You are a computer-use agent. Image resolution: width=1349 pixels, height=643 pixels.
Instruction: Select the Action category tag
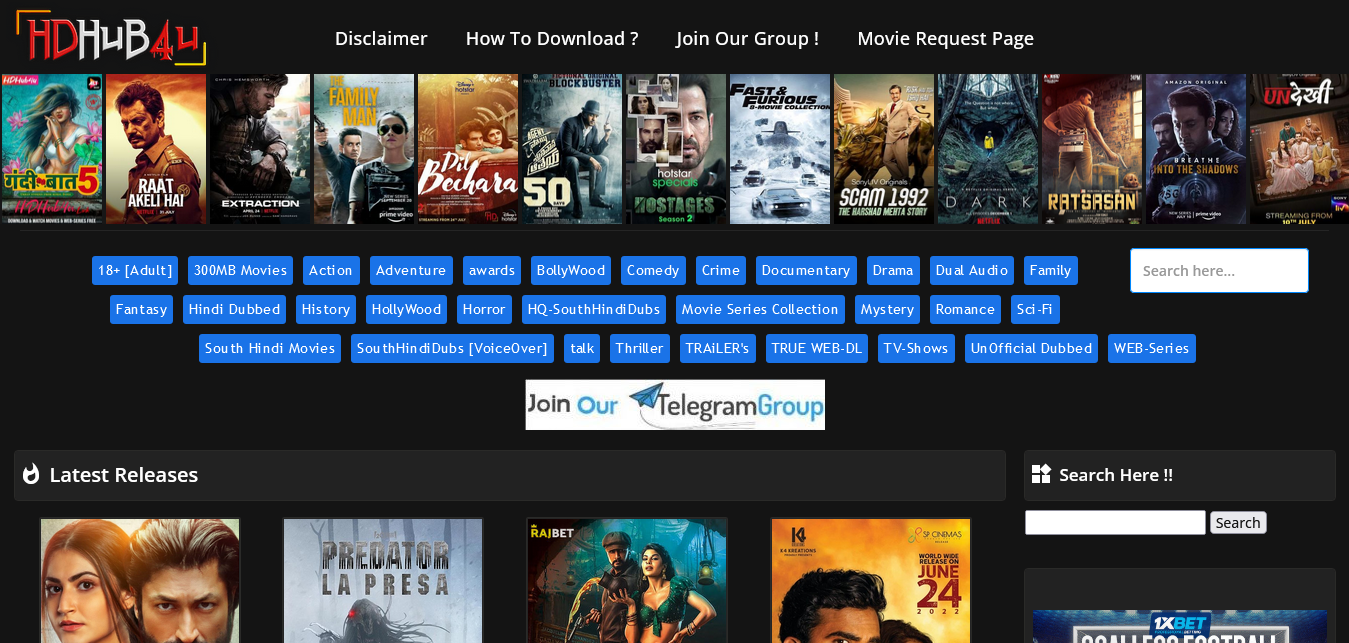[331, 270]
